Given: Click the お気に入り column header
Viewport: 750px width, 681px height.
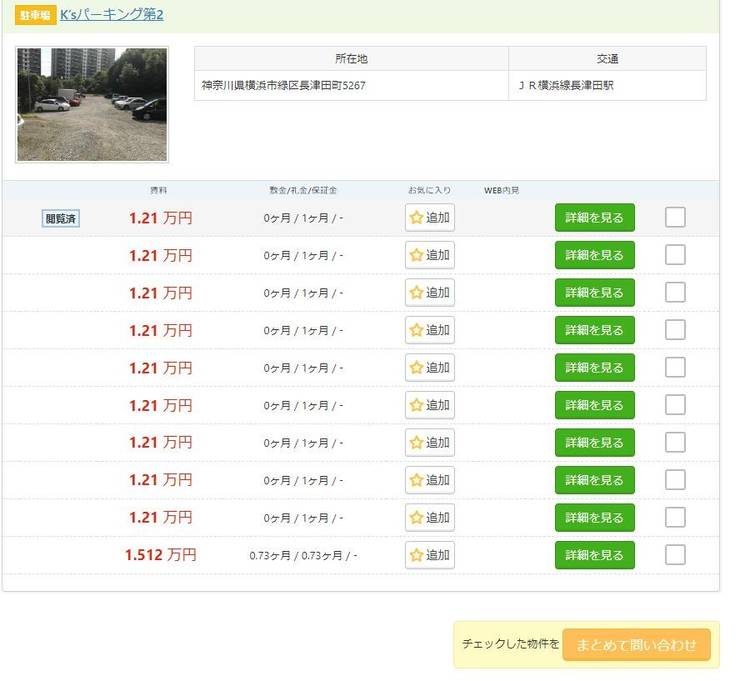Looking at the screenshot, I should coord(429,190).
